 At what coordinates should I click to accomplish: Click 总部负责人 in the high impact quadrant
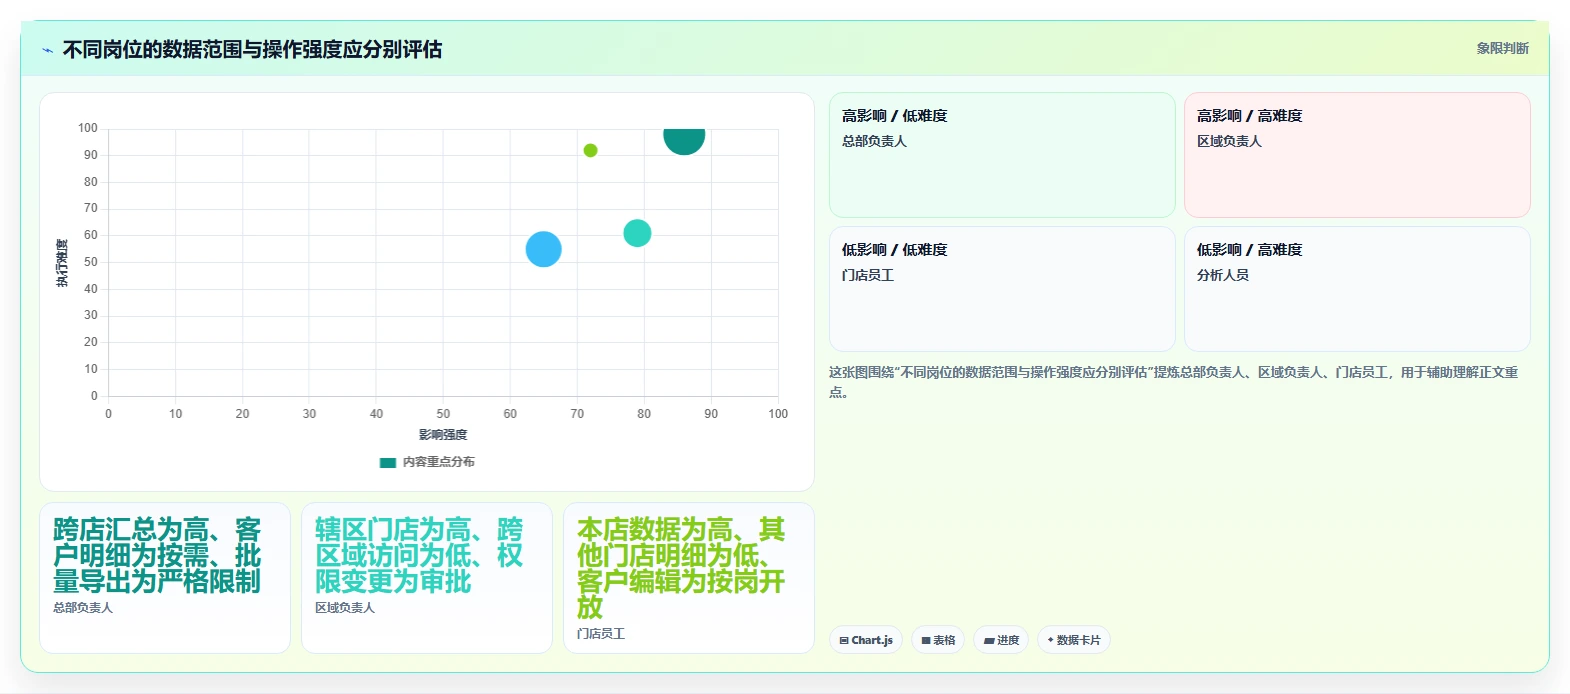(x=874, y=141)
